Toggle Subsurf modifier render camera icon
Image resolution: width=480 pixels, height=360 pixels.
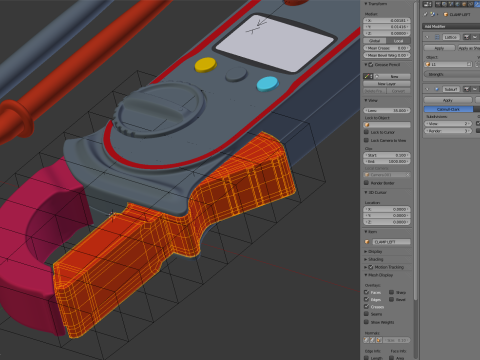pos(467,89)
